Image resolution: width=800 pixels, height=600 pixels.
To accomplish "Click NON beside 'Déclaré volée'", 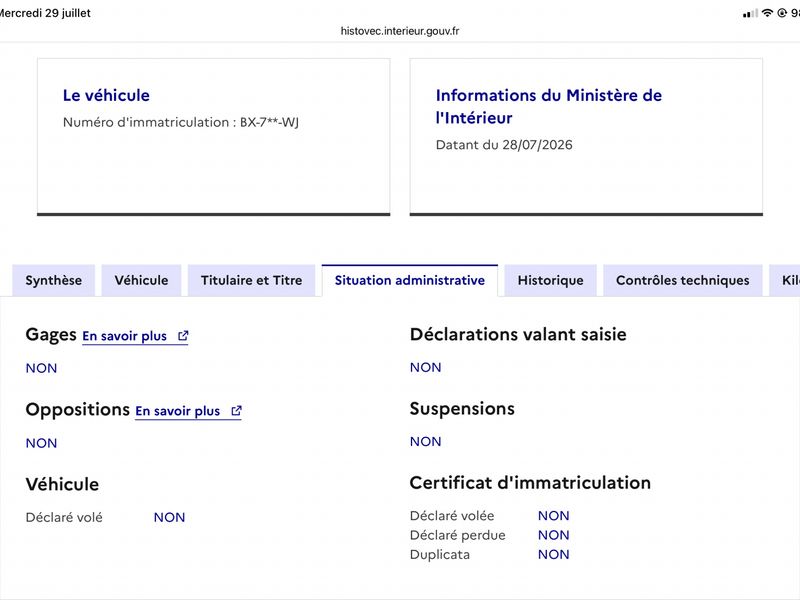I will click(x=554, y=516).
